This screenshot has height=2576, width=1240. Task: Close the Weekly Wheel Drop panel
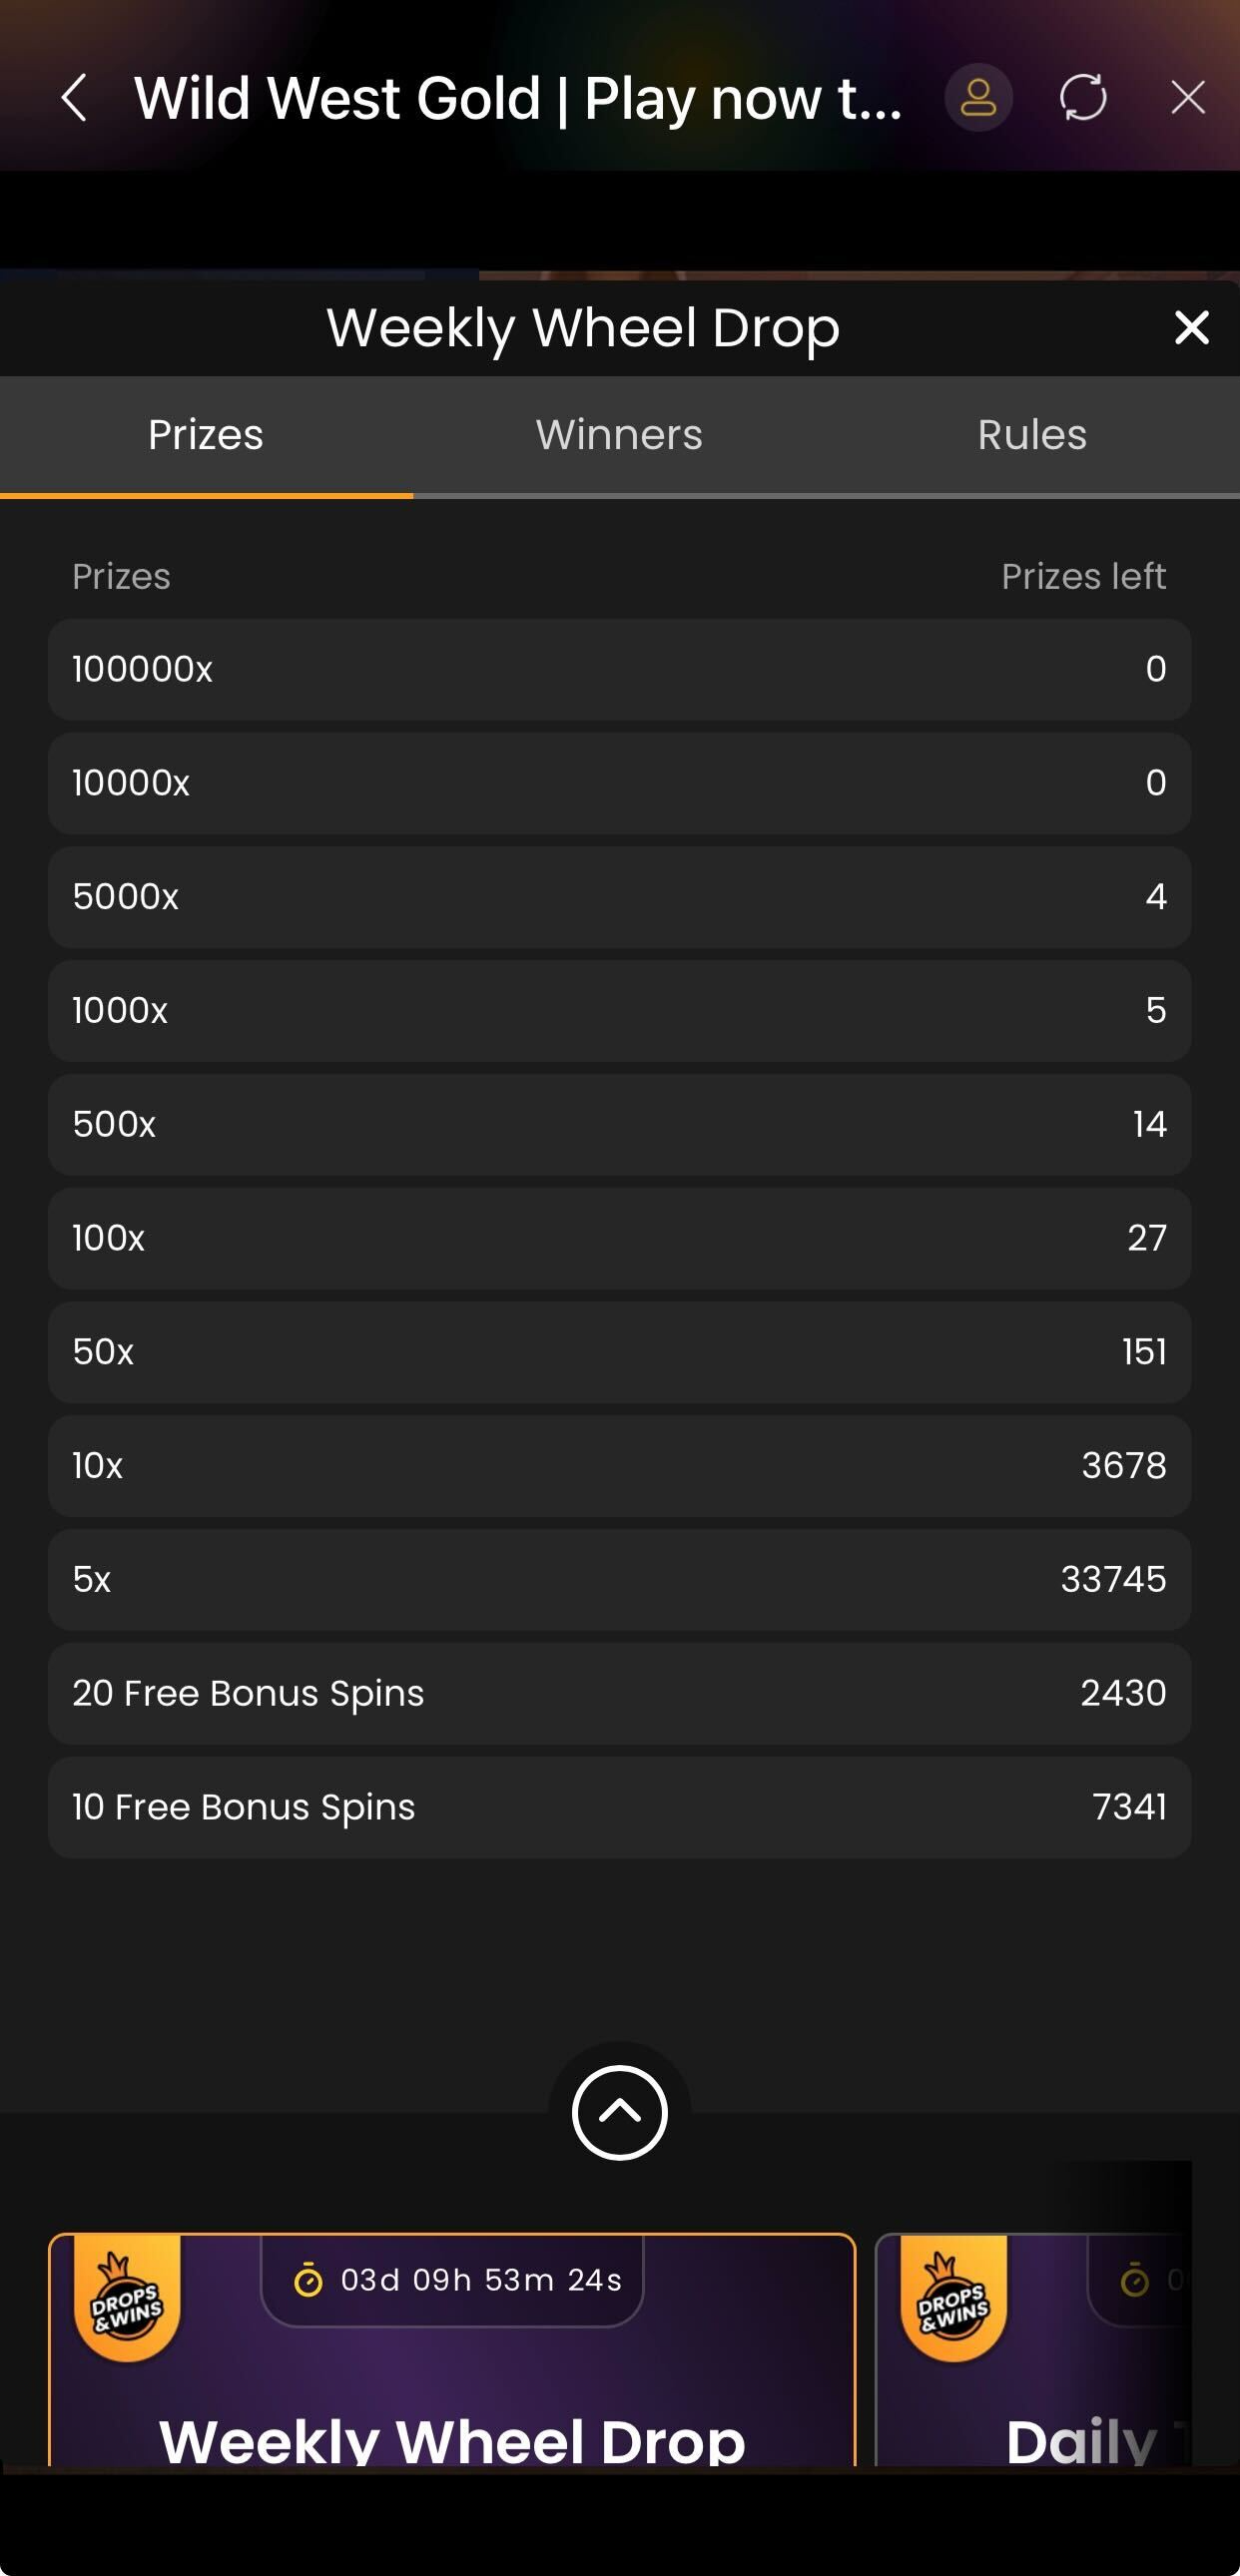(1191, 328)
